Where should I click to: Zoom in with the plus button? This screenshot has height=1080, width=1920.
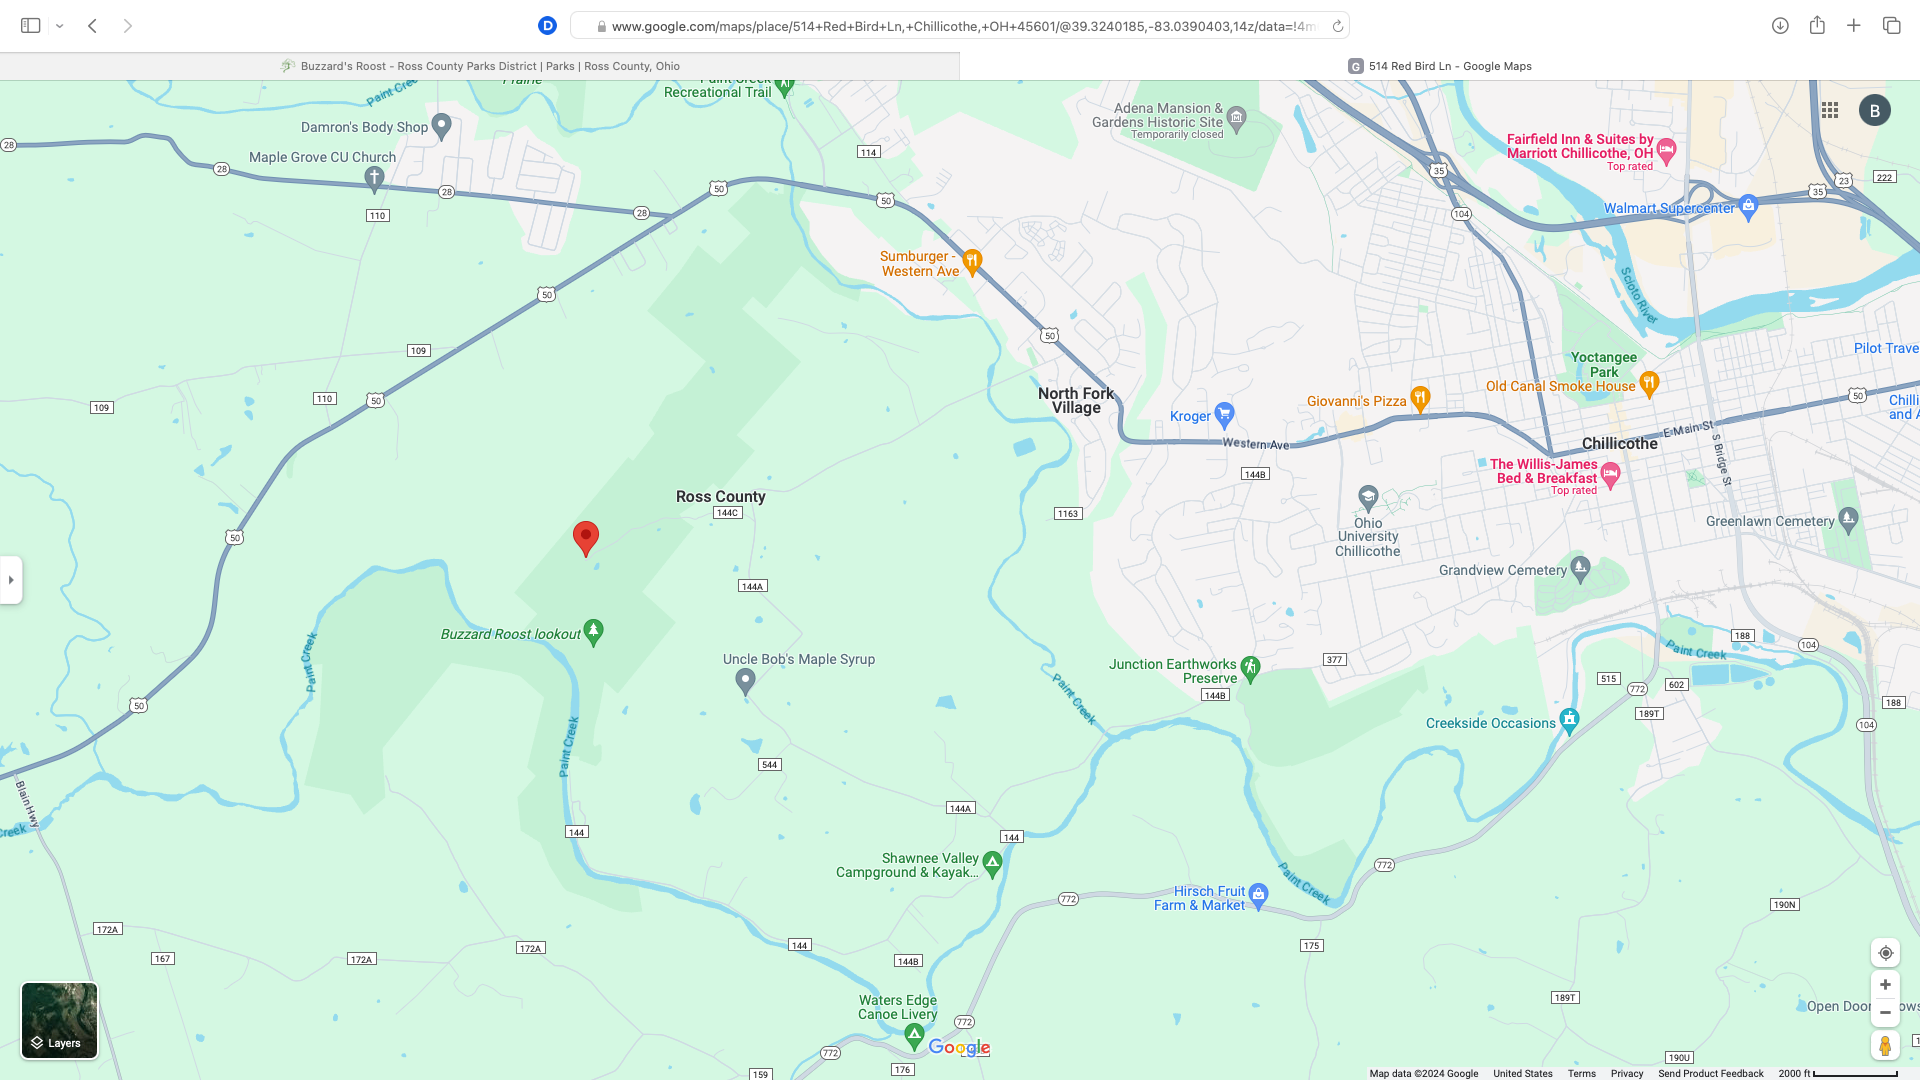pos(1885,985)
